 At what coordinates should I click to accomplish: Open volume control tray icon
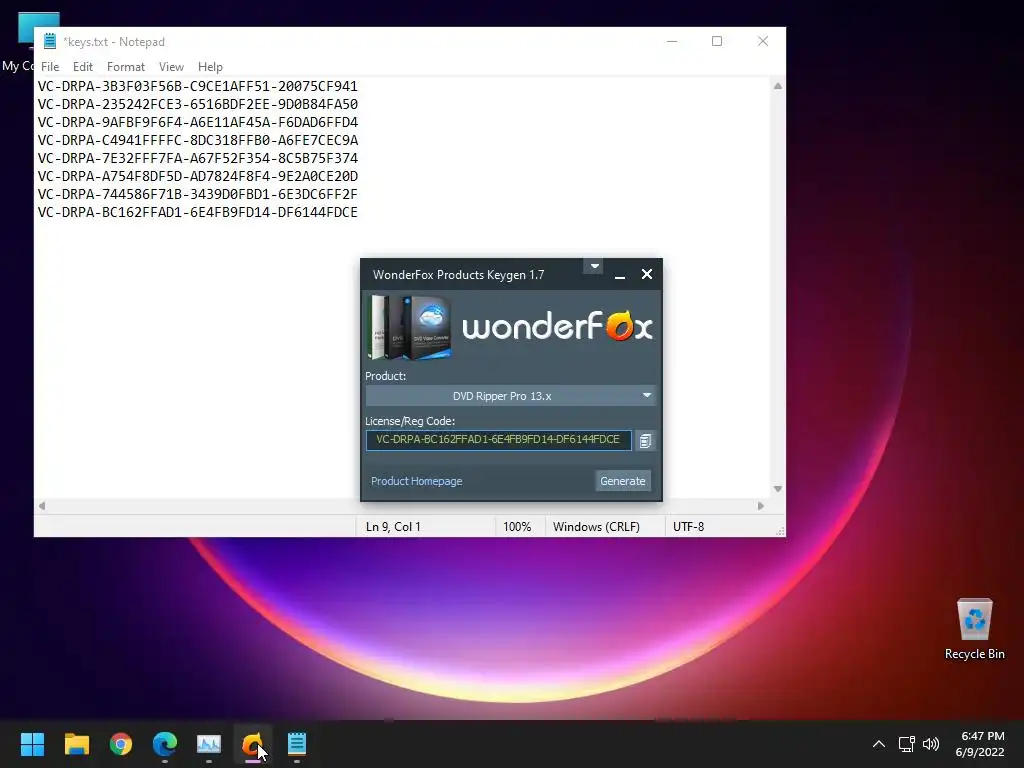click(931, 744)
